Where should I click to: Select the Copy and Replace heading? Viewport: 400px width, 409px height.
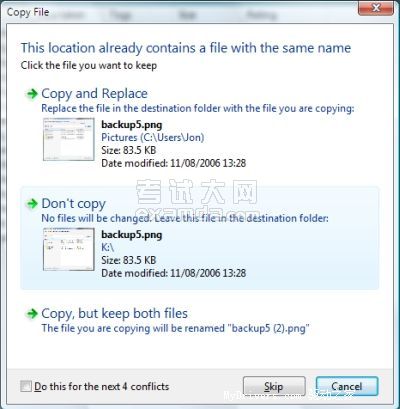(x=94, y=94)
